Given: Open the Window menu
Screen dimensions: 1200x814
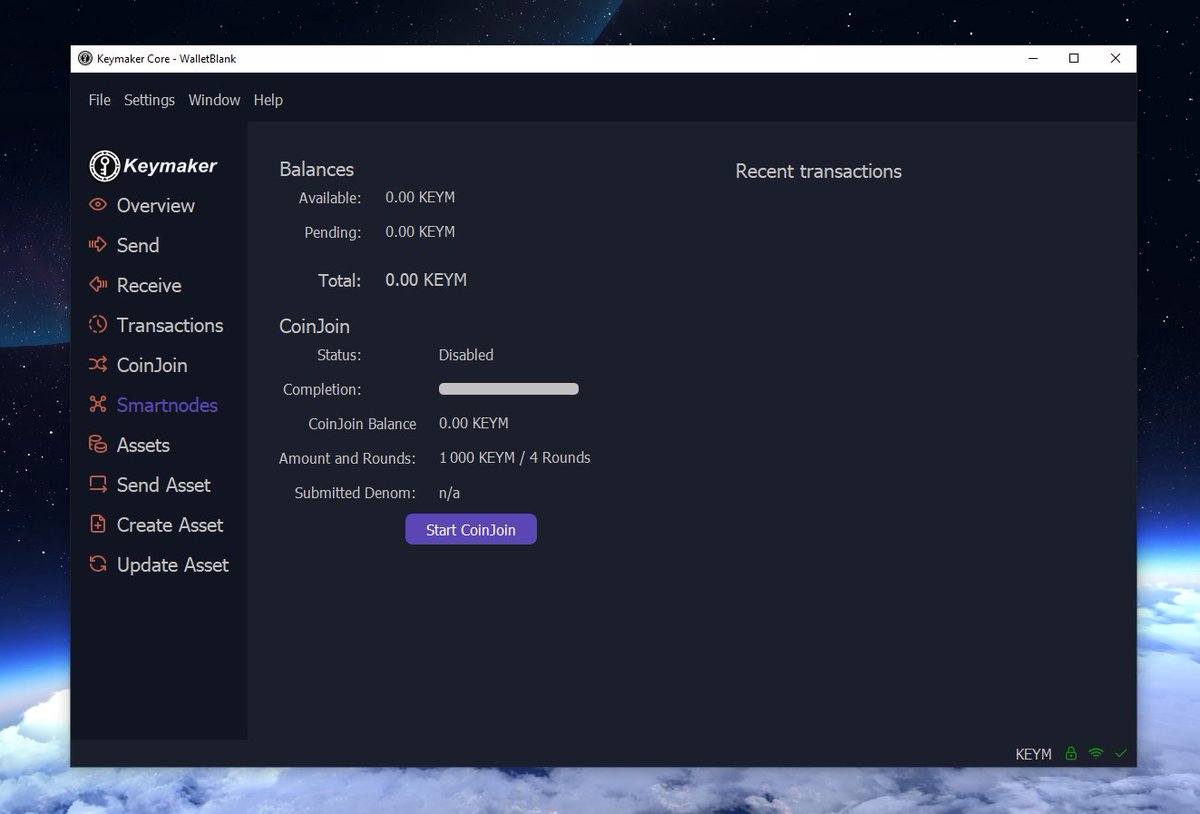Looking at the screenshot, I should click(214, 100).
